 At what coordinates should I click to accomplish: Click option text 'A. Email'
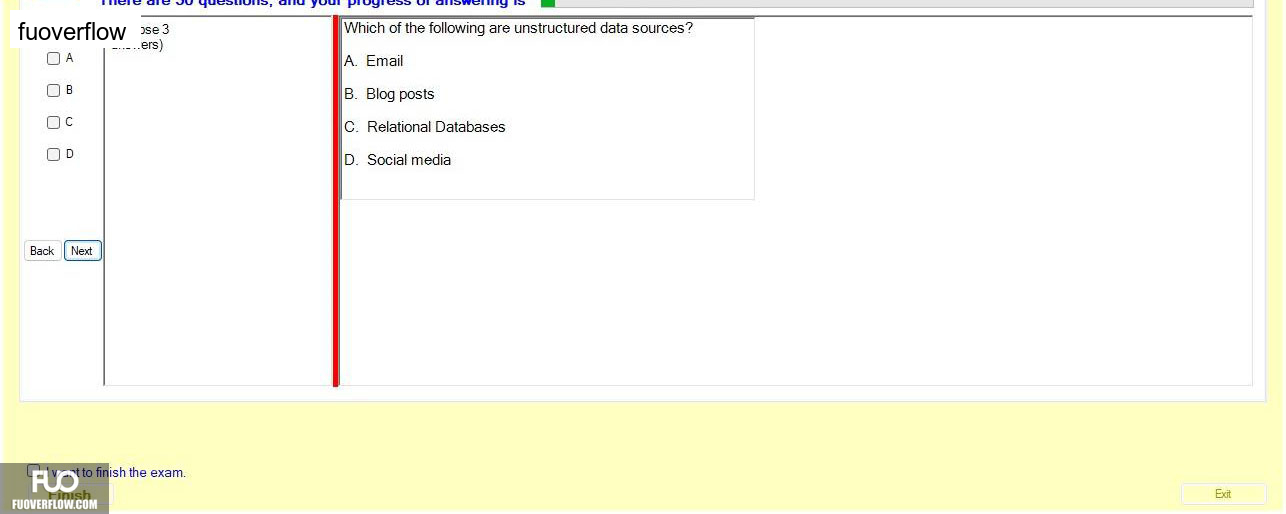pos(373,61)
